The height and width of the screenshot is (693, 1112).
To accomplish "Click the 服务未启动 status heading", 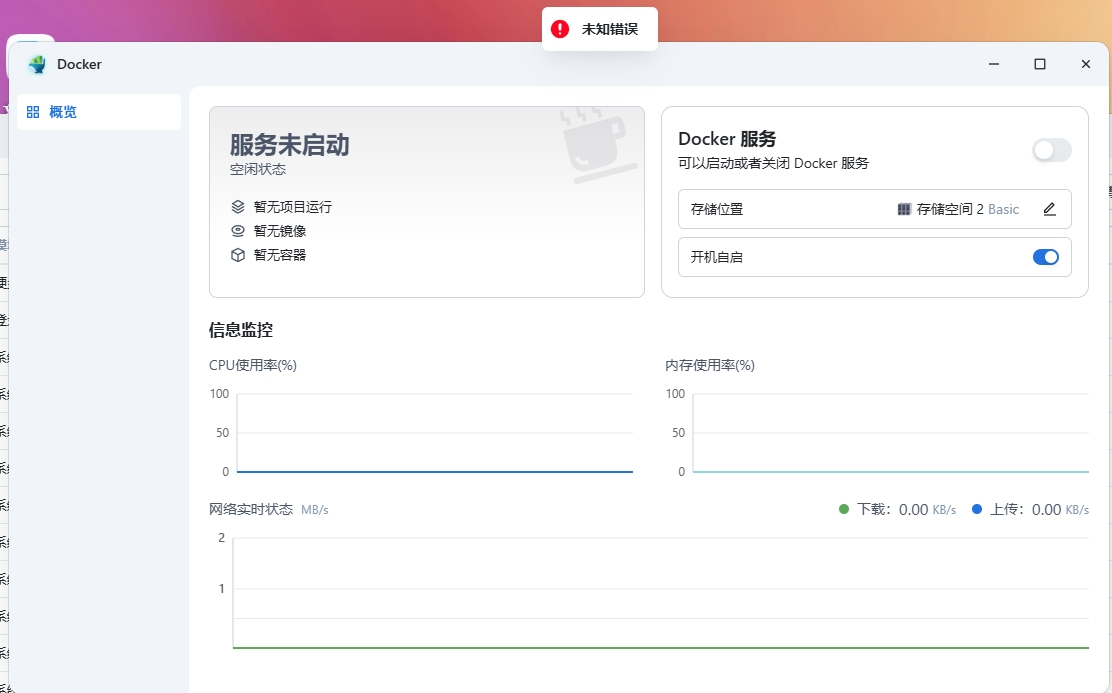I will click(x=289, y=145).
